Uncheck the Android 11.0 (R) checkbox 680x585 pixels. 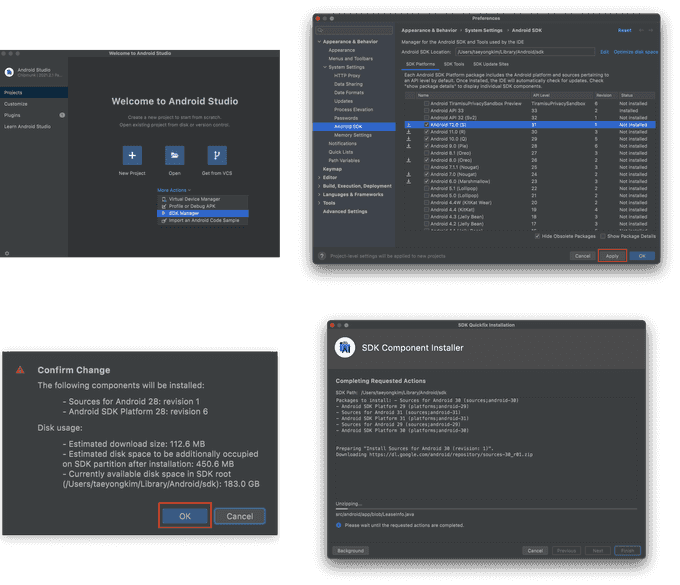tap(427, 132)
